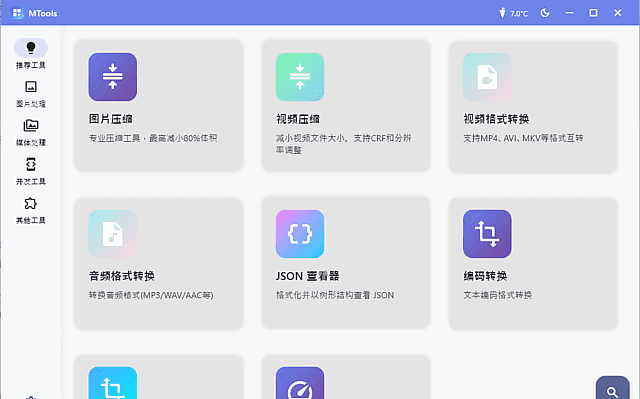
Task: Click the 图片压缩 purple compress icon
Action: [113, 77]
